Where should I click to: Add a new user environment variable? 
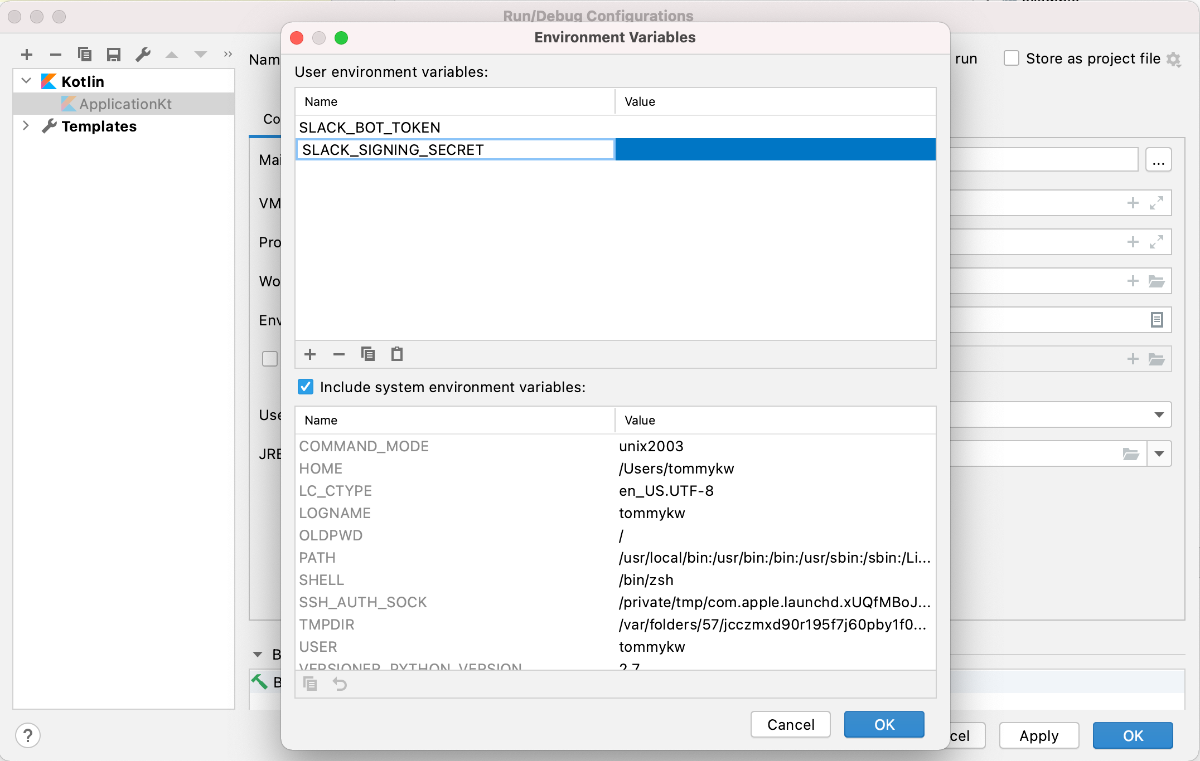click(310, 354)
